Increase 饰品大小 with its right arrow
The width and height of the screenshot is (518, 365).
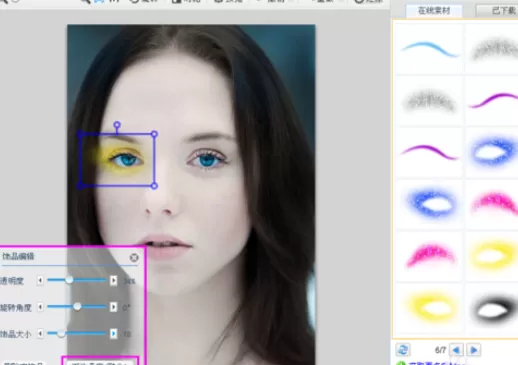click(113, 333)
